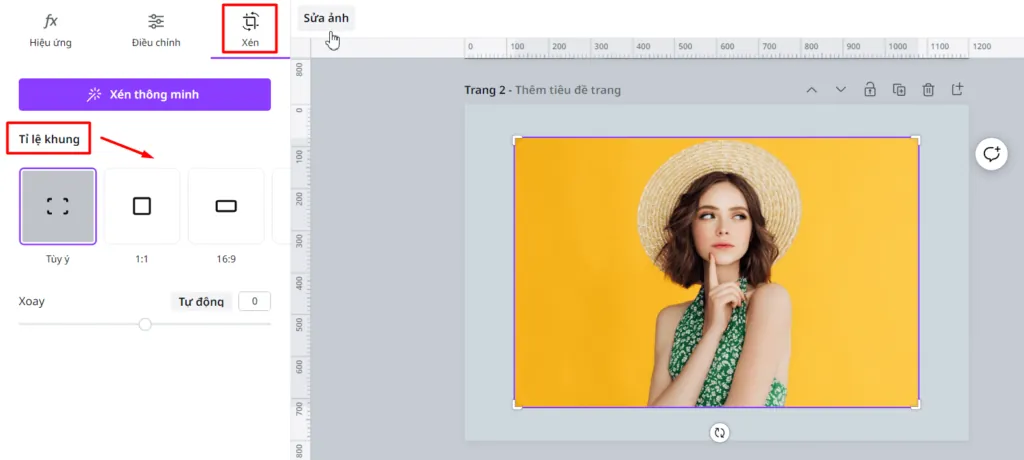Click the rotation angle input field
Screen dimensions: 1024x460
[254, 301]
